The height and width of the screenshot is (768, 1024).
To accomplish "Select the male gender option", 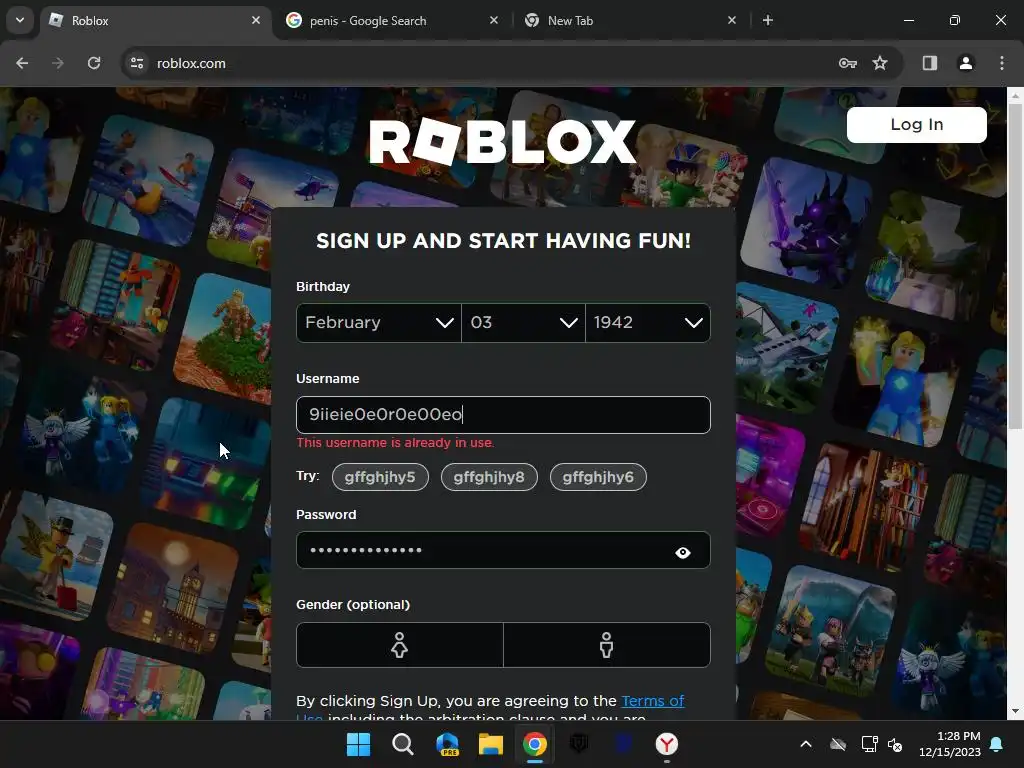I will 607,645.
